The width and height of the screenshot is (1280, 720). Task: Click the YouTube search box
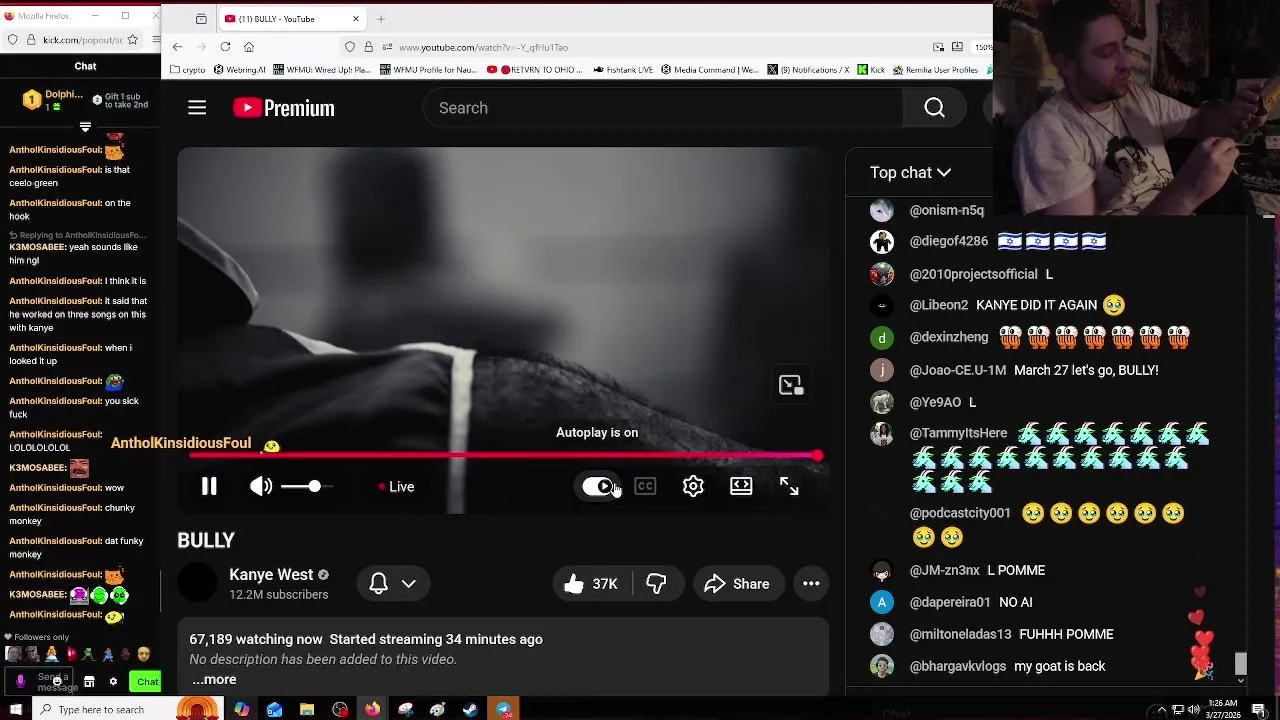point(663,108)
